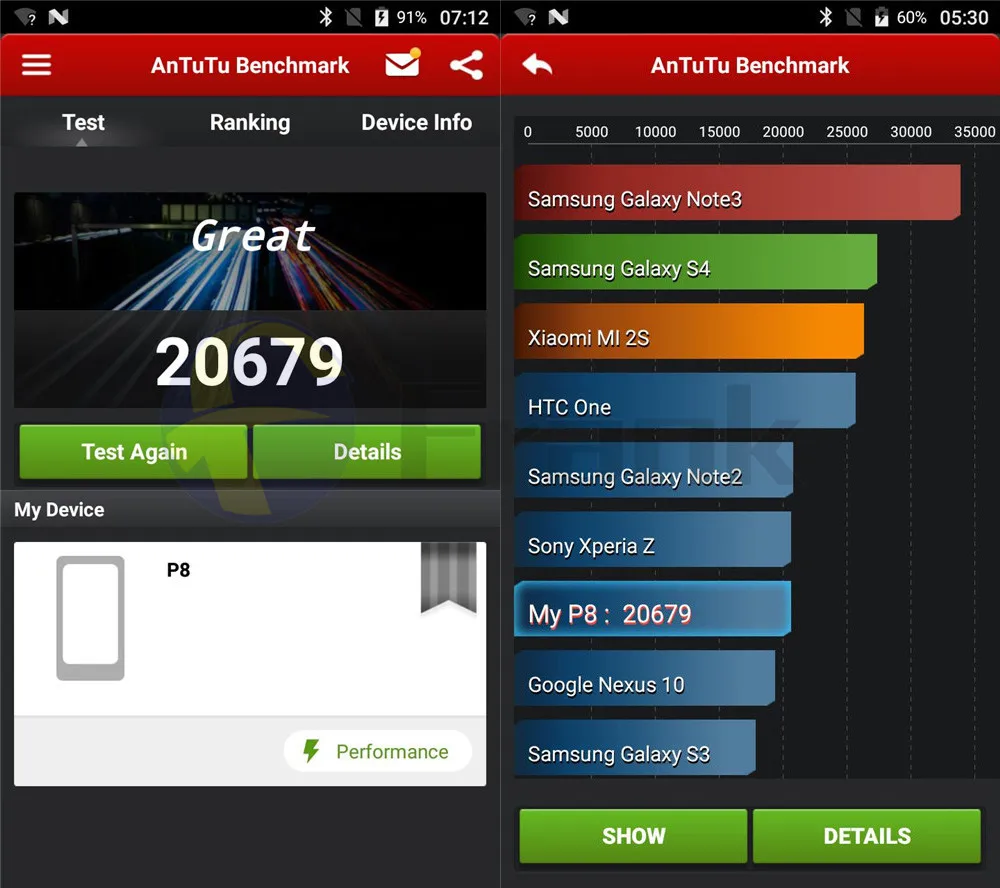Switch to the Test tab
The image size is (1000, 888).
coord(83,122)
